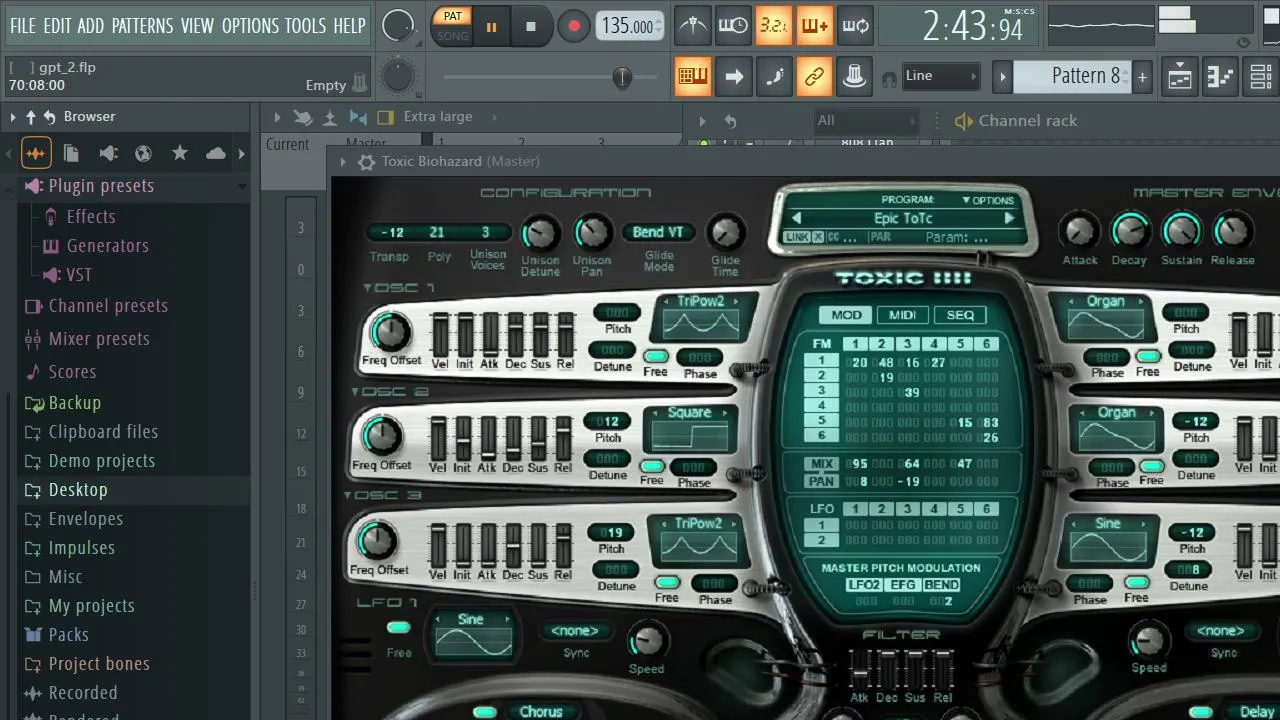The height and width of the screenshot is (720, 1280).
Task: Open the playlist view icon
Action: click(1180, 76)
